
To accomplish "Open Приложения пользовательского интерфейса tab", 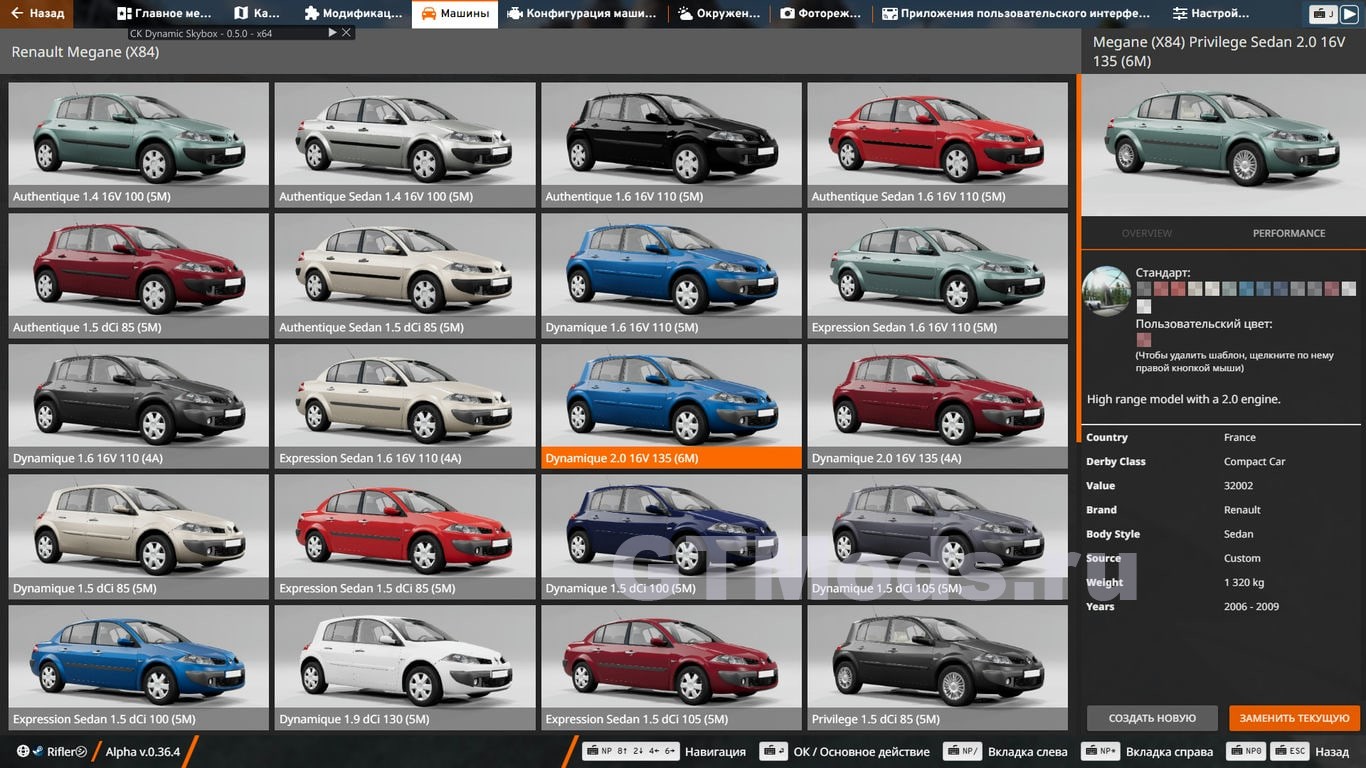I will (1017, 14).
